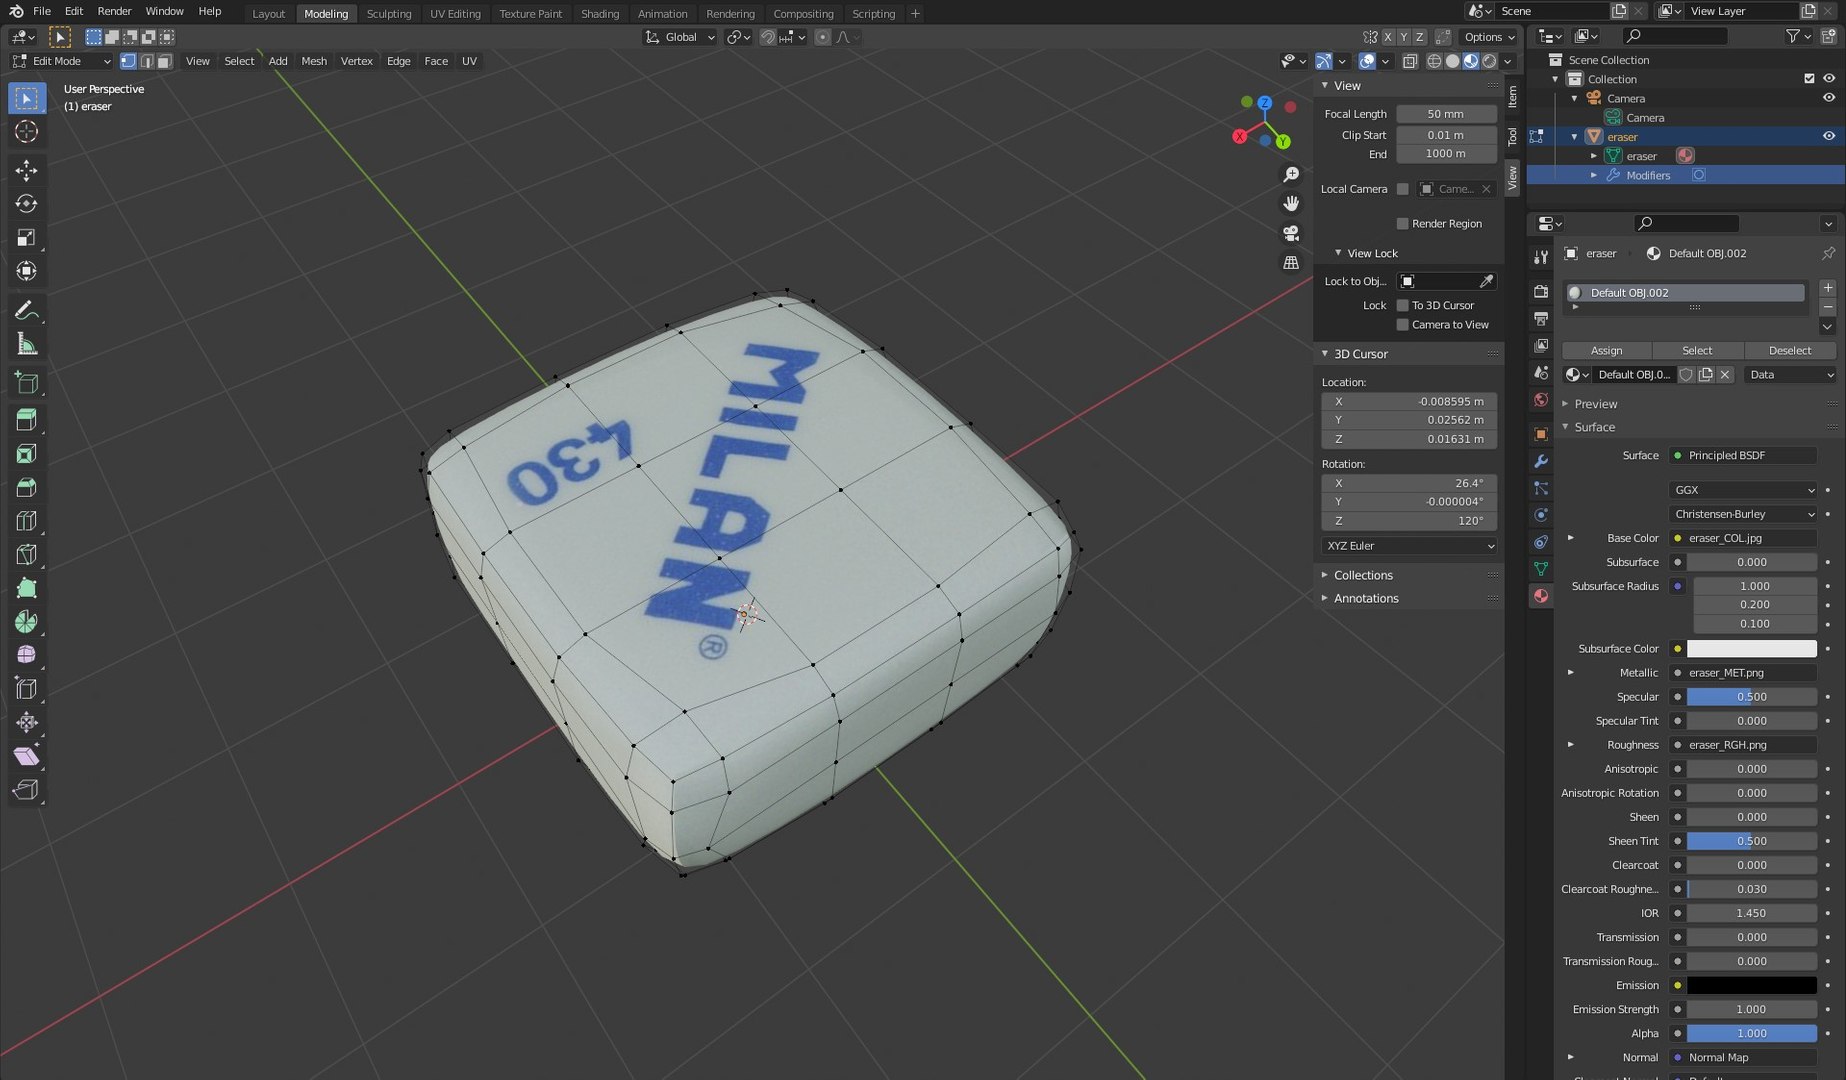Toggle the Collection exclude checkbox
Screen dimensions: 1846x1080
click(x=1809, y=79)
